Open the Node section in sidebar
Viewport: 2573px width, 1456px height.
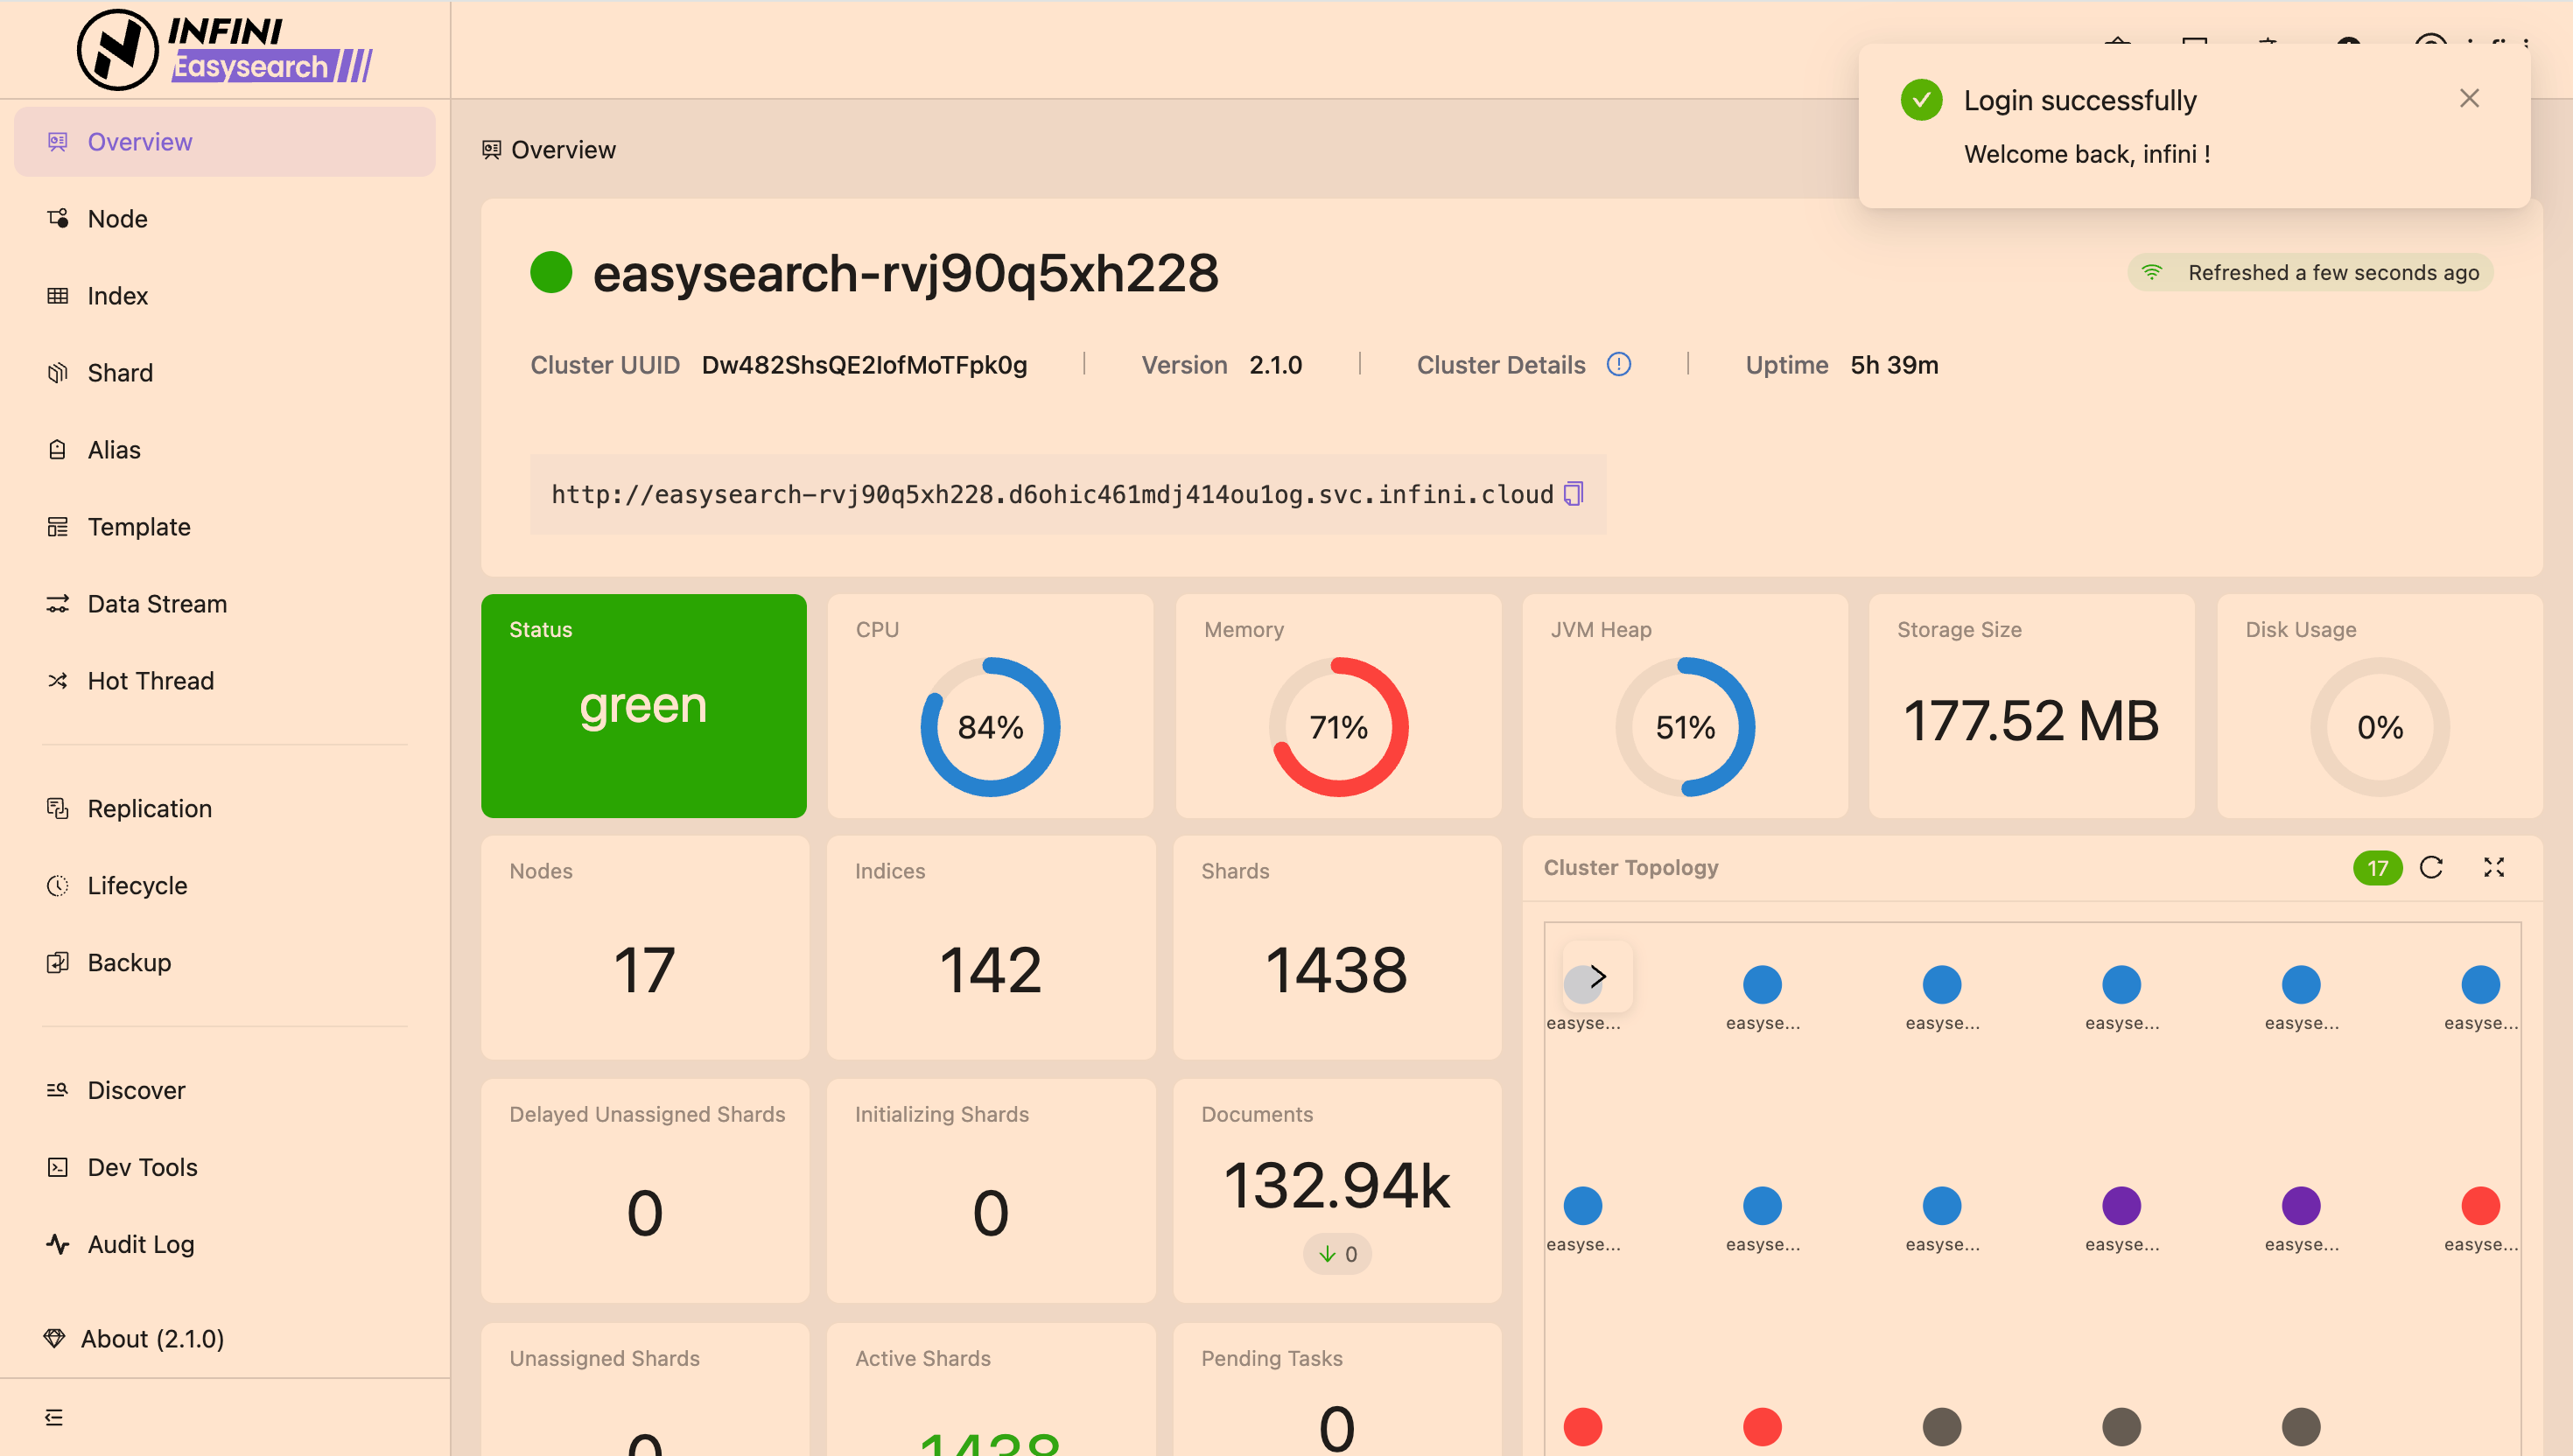(117, 218)
